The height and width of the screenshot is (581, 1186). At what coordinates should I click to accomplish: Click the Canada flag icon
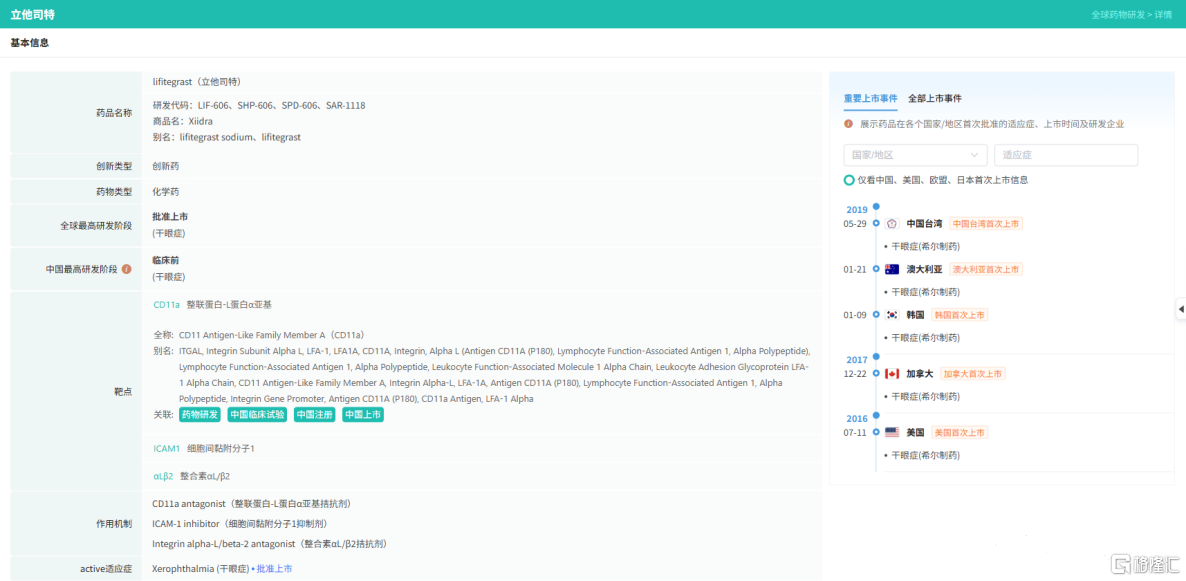point(892,374)
